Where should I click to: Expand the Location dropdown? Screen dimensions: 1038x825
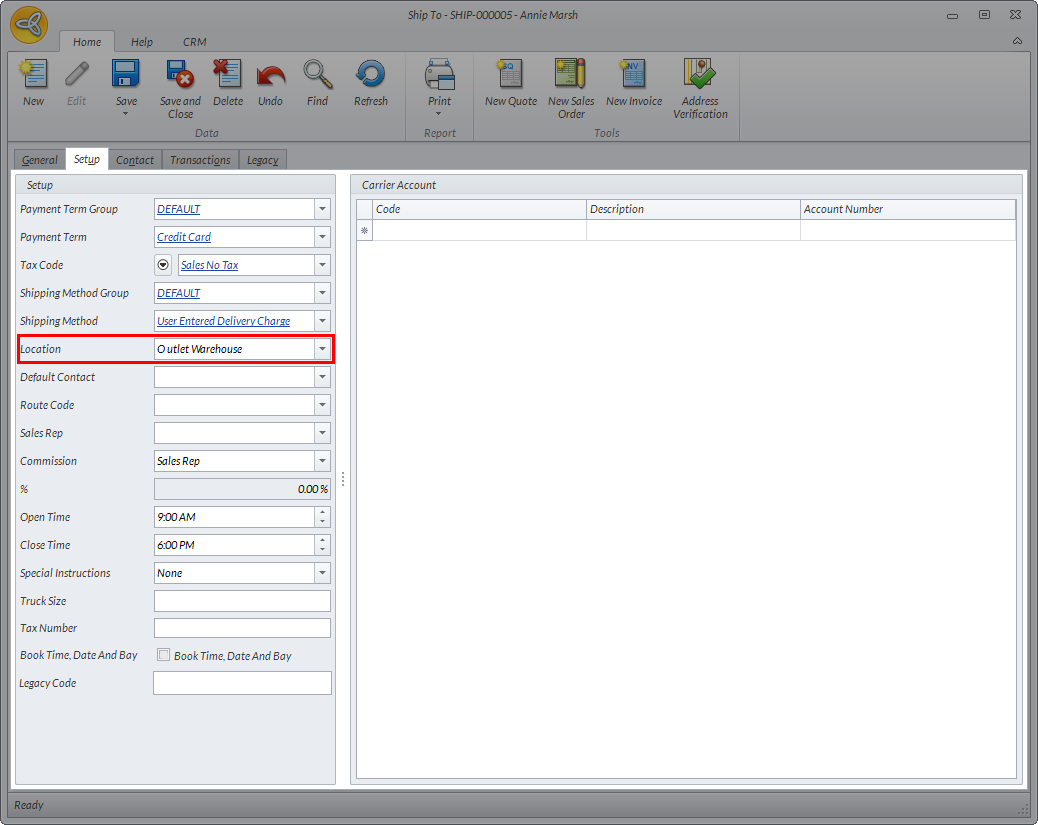322,349
